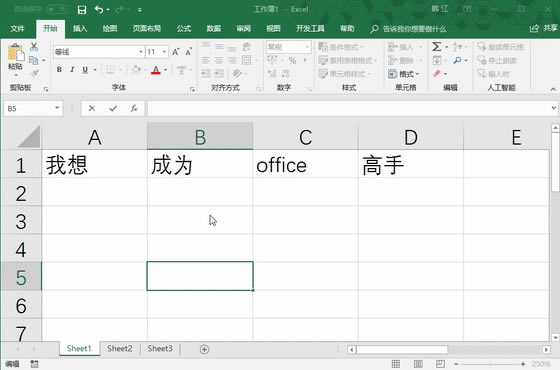Expand the Name Box dropdown
This screenshot has height=370, width=560.
pyautogui.click(x=57, y=108)
